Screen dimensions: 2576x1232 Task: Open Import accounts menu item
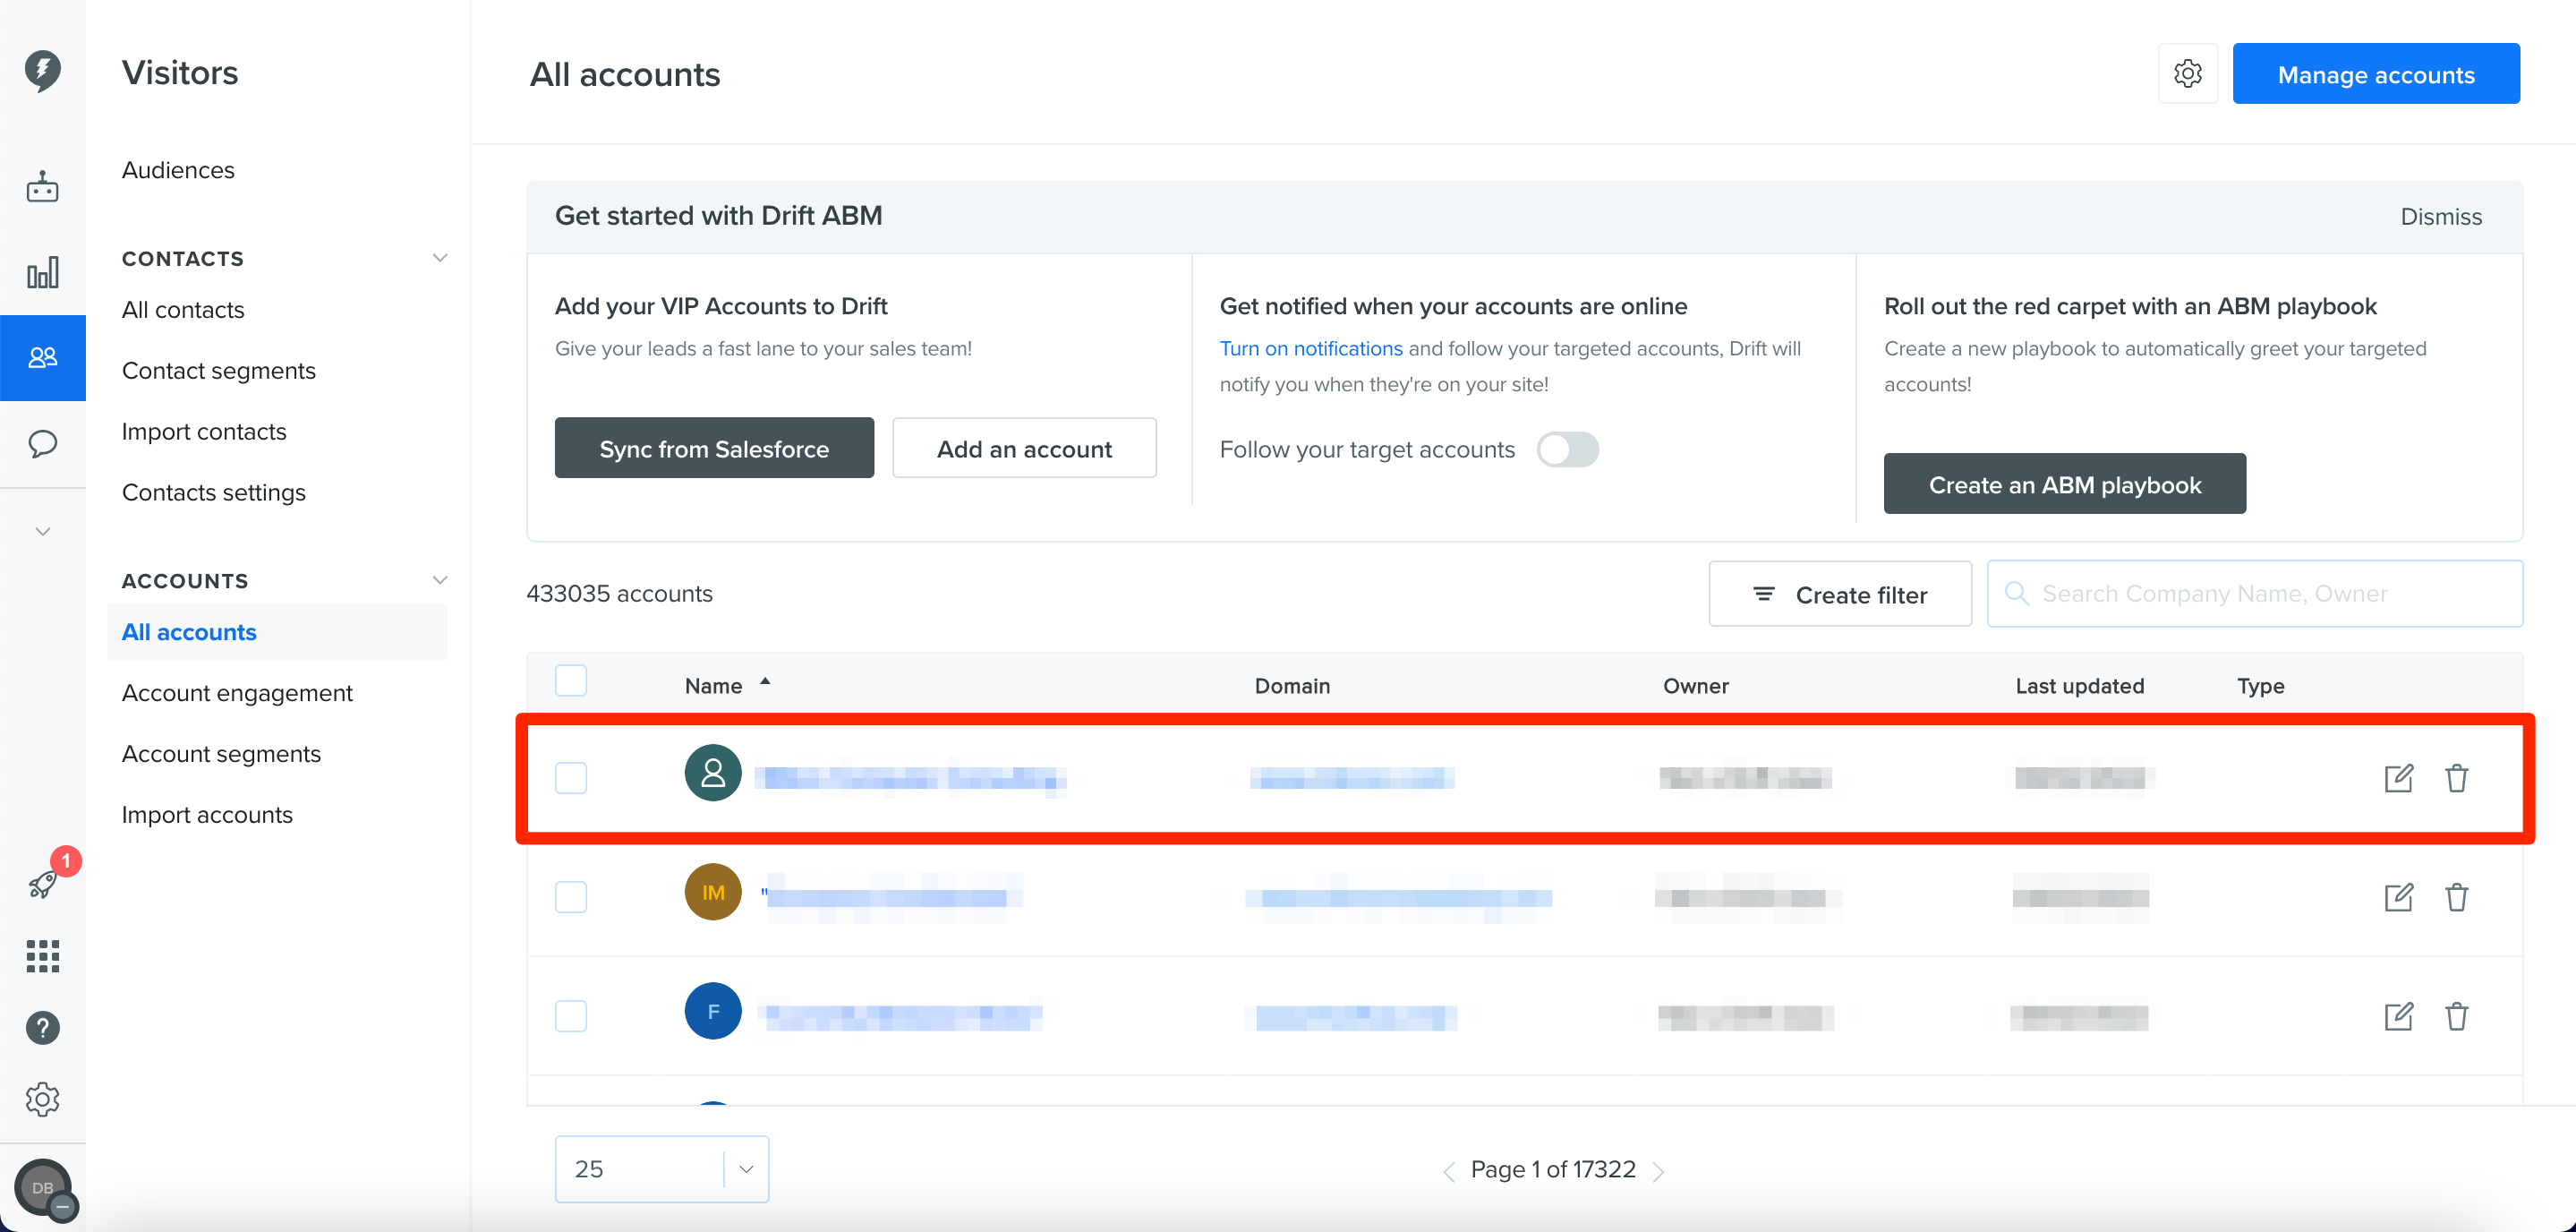207,815
